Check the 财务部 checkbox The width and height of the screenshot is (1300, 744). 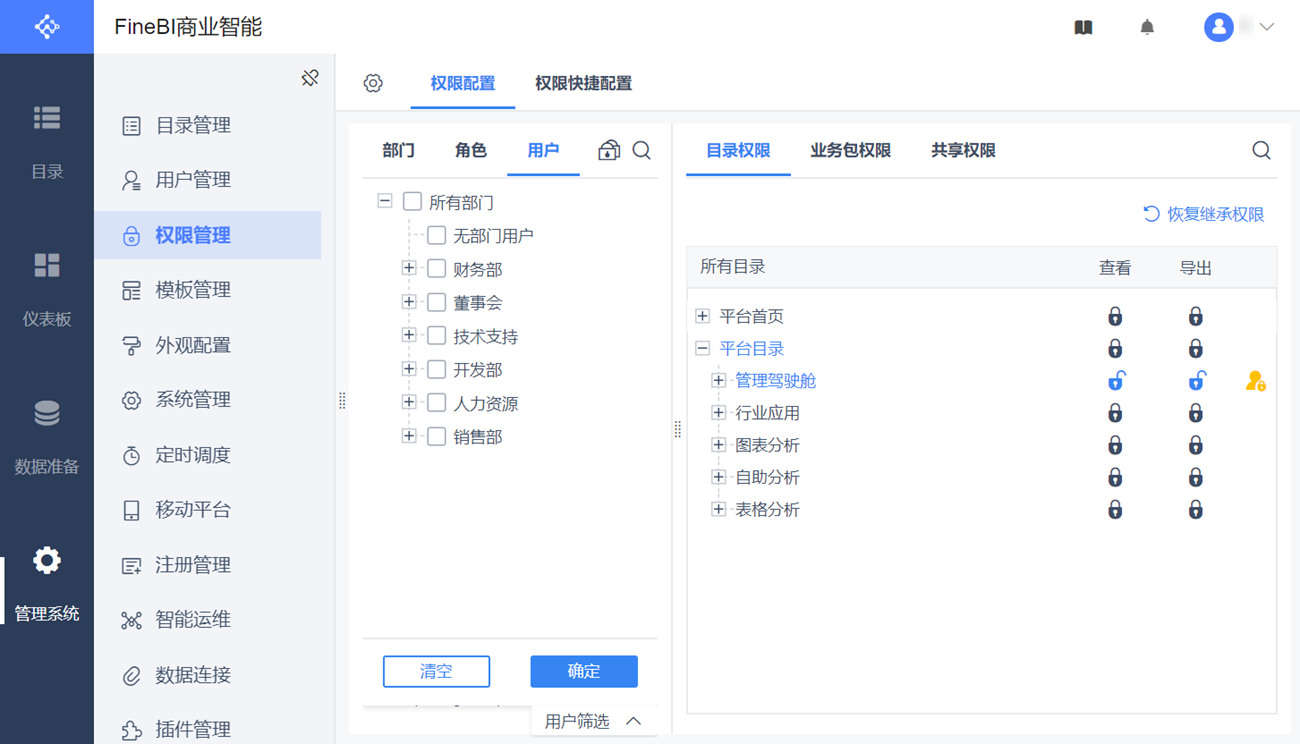(x=437, y=268)
